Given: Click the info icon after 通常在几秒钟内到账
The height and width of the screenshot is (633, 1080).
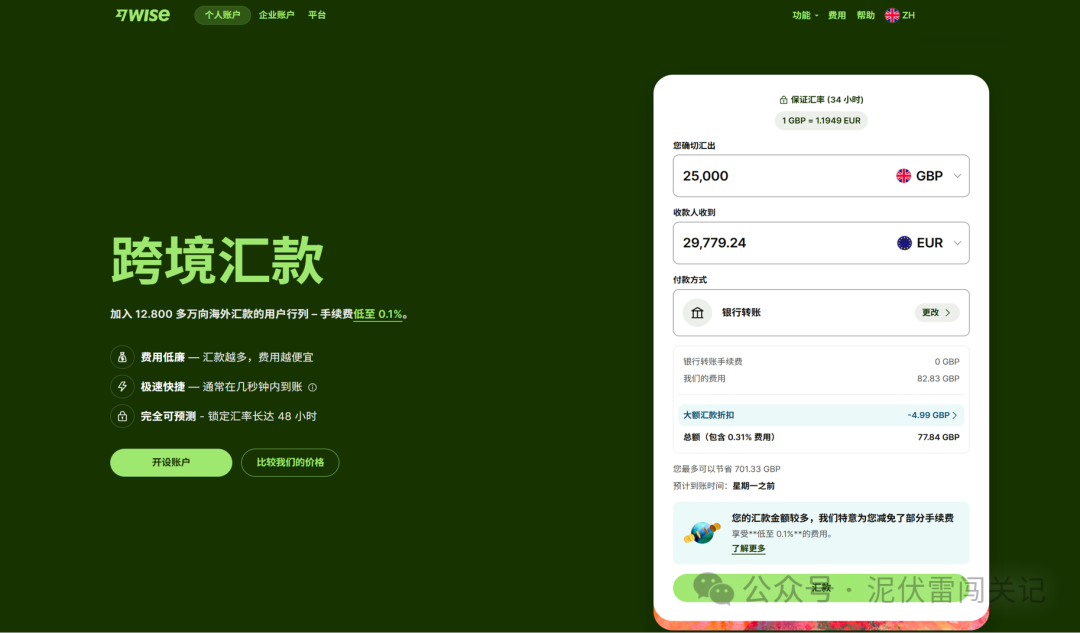Looking at the screenshot, I should click(311, 387).
